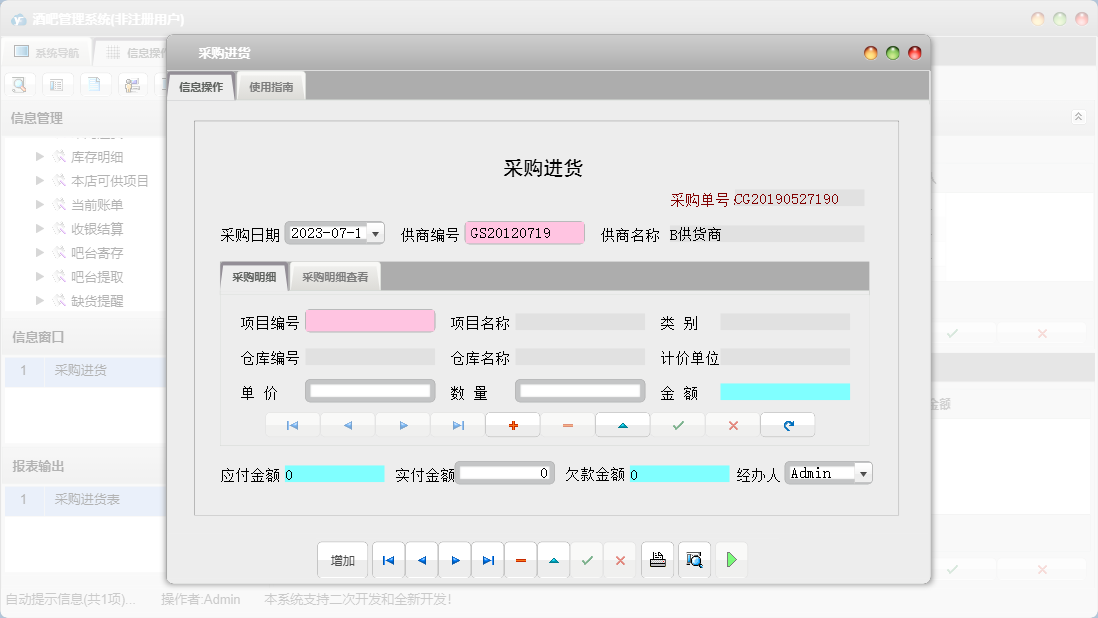
Task: Refresh data with the circular arrow icon
Action: pos(787,424)
